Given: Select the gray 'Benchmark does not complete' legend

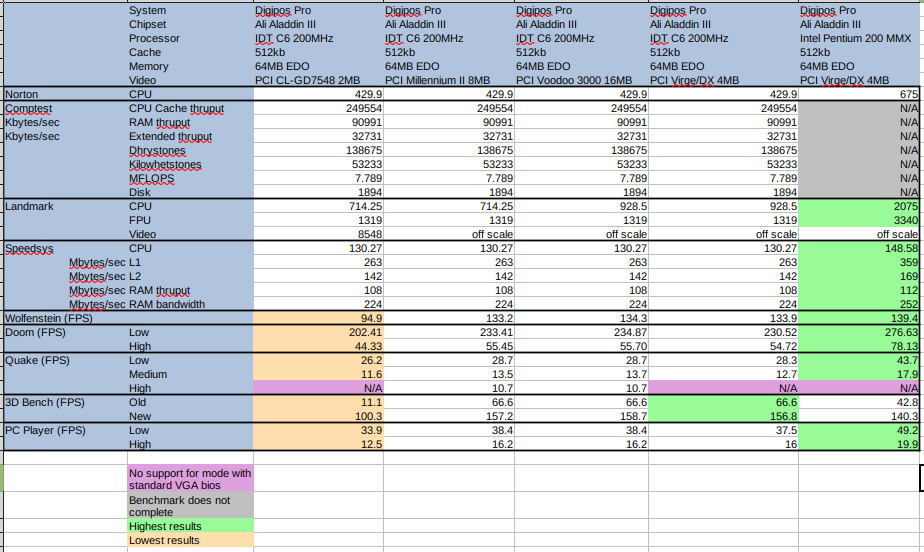Looking at the screenshot, I should [189, 507].
